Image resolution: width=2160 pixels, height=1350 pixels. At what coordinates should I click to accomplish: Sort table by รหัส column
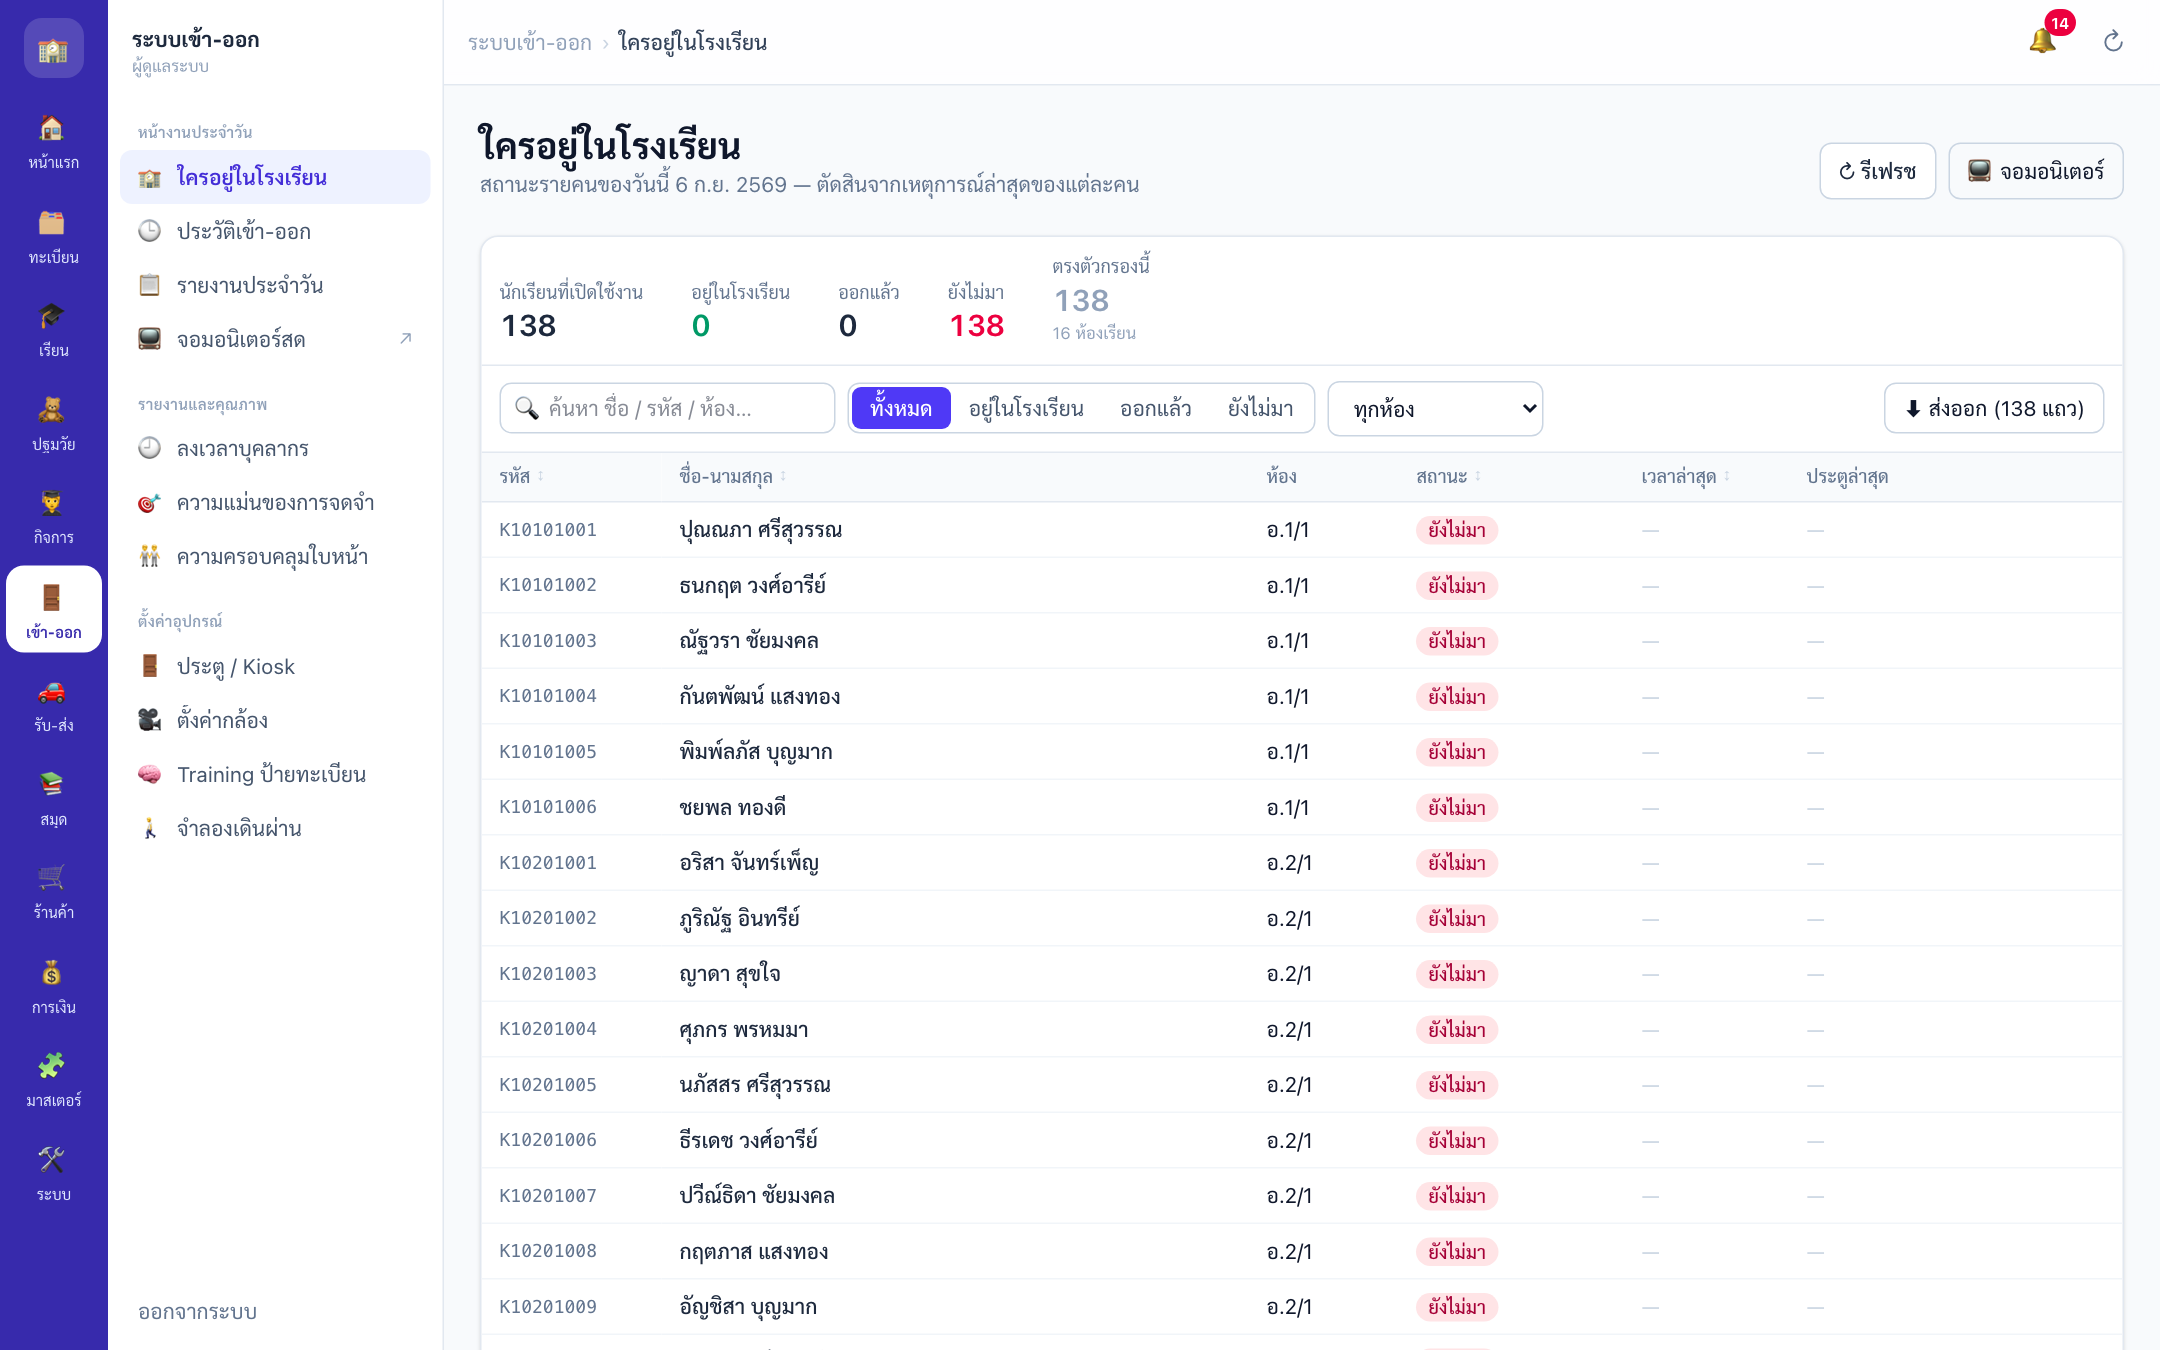(x=522, y=476)
